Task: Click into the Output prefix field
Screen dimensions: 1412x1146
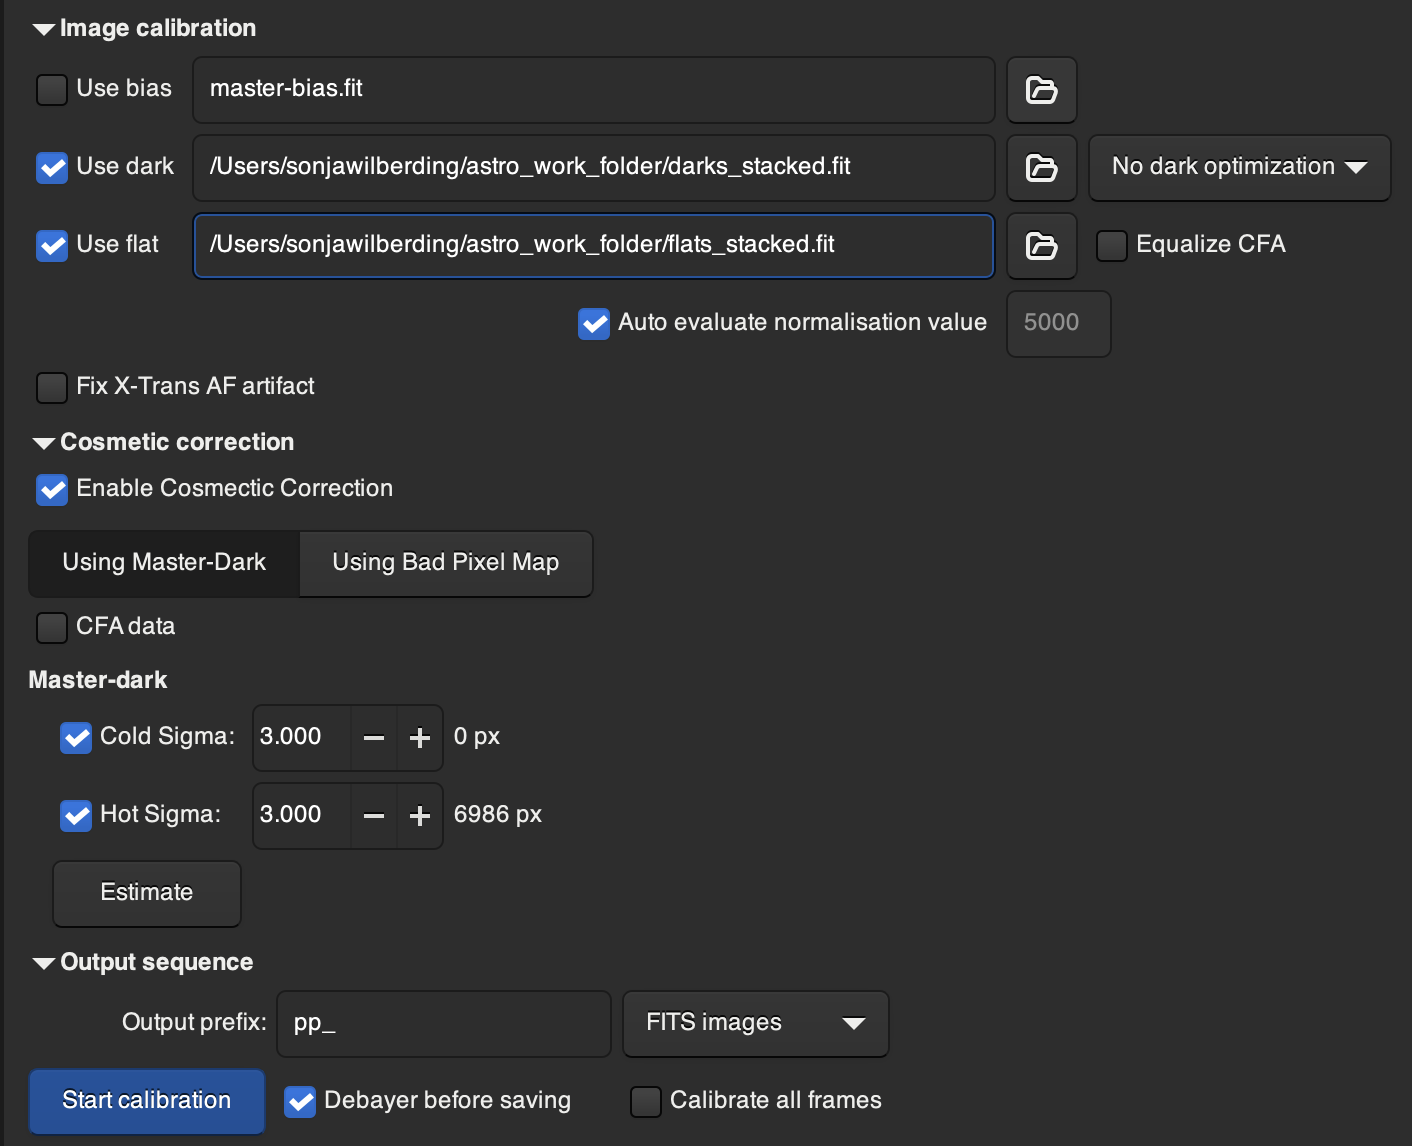Action: (x=443, y=1023)
